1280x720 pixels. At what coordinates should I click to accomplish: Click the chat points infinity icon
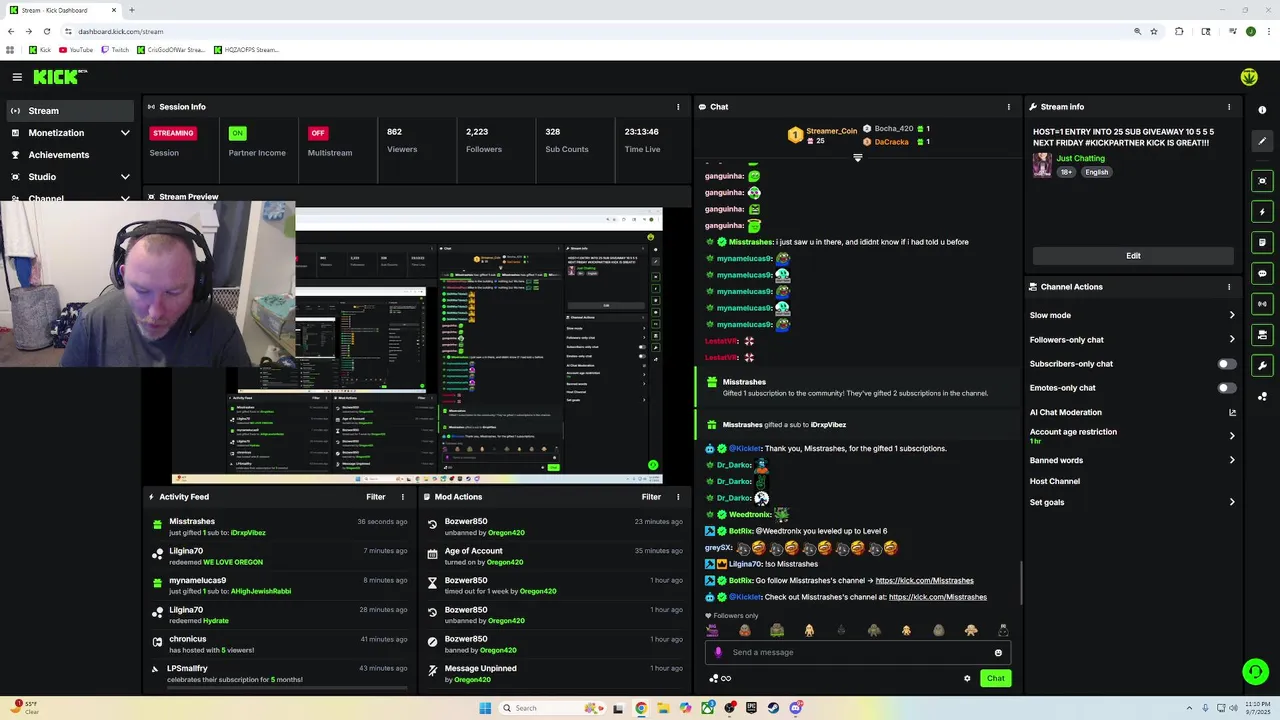click(720, 678)
